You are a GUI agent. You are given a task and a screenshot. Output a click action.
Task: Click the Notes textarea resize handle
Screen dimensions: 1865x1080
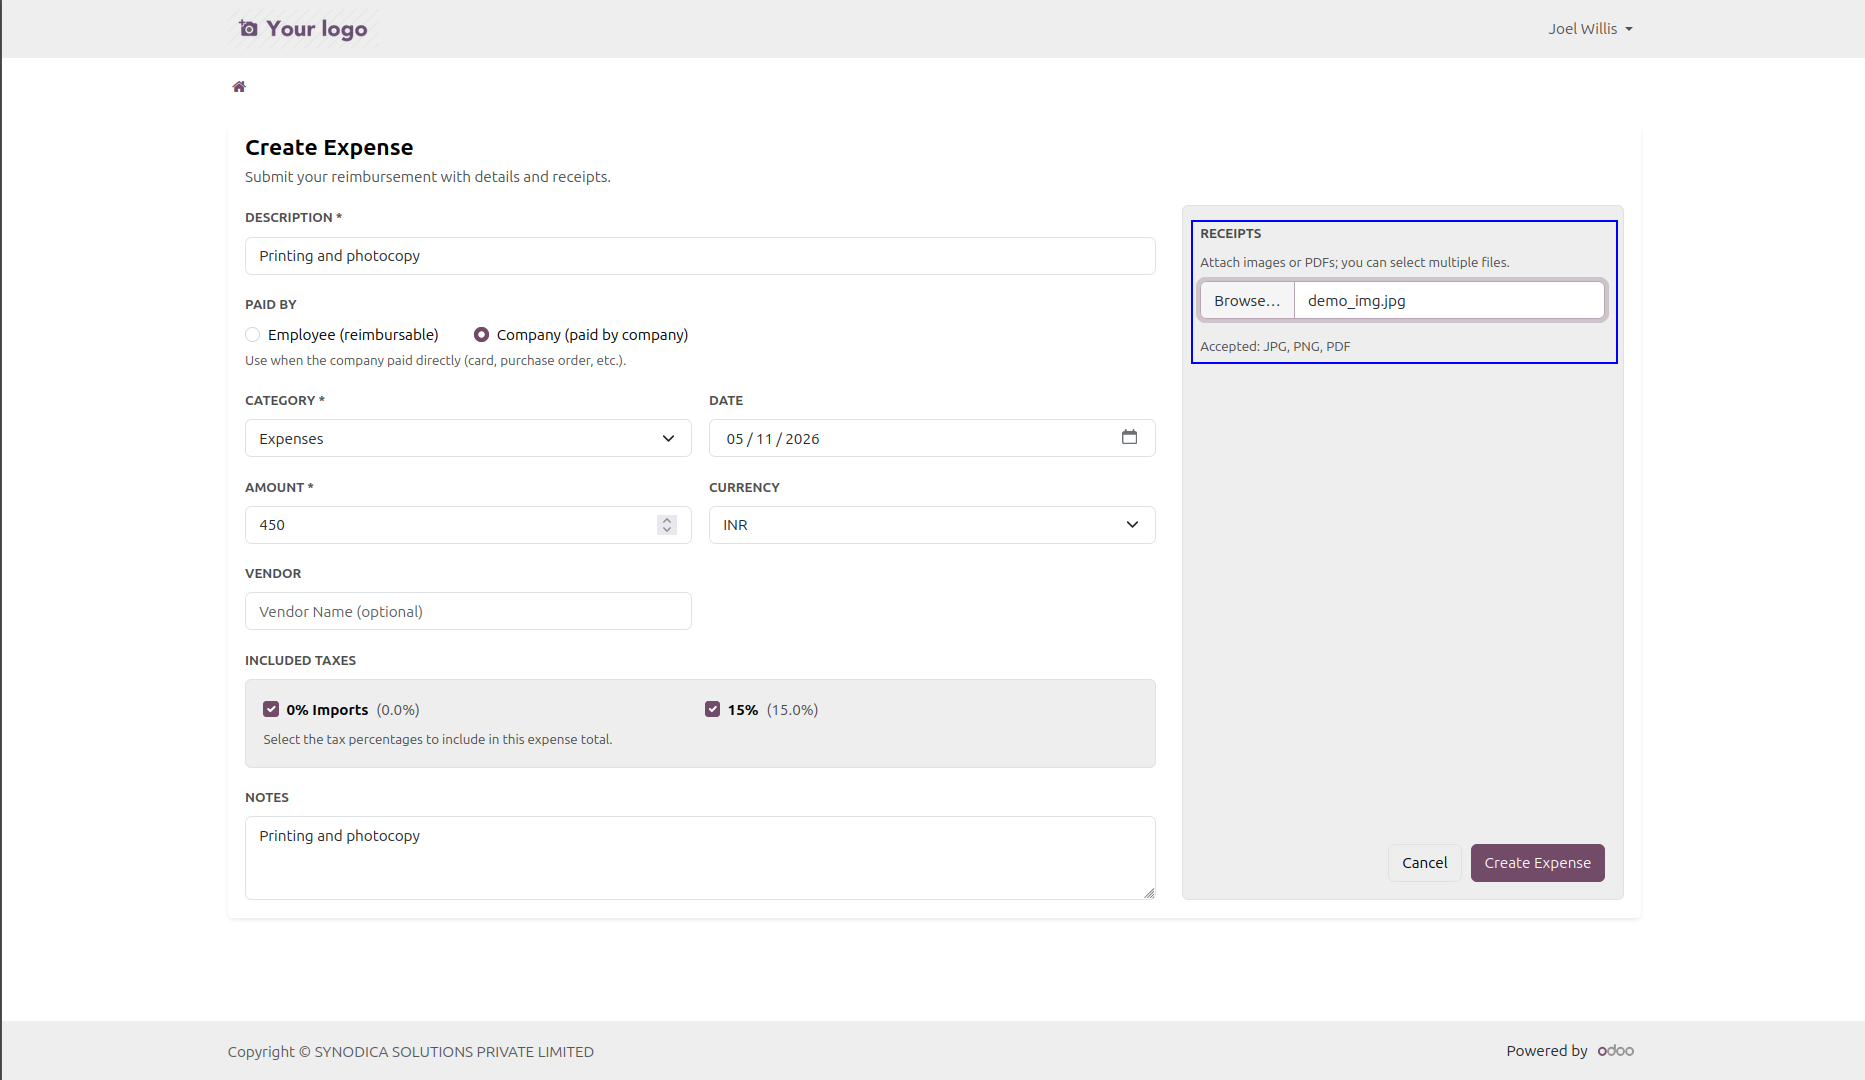(1149, 893)
